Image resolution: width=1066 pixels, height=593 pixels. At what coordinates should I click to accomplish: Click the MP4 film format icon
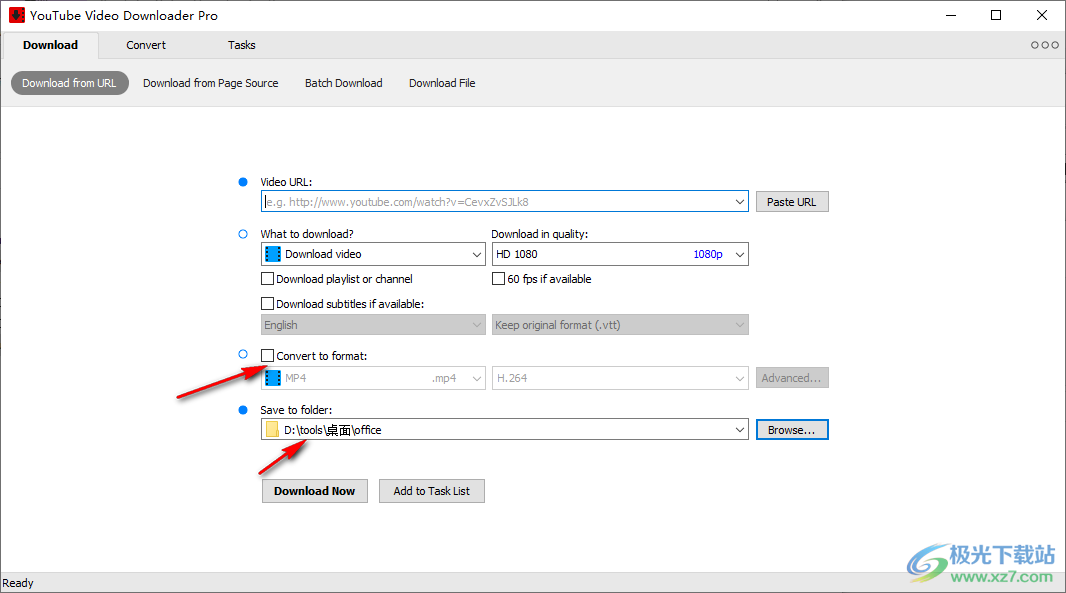[x=273, y=378]
